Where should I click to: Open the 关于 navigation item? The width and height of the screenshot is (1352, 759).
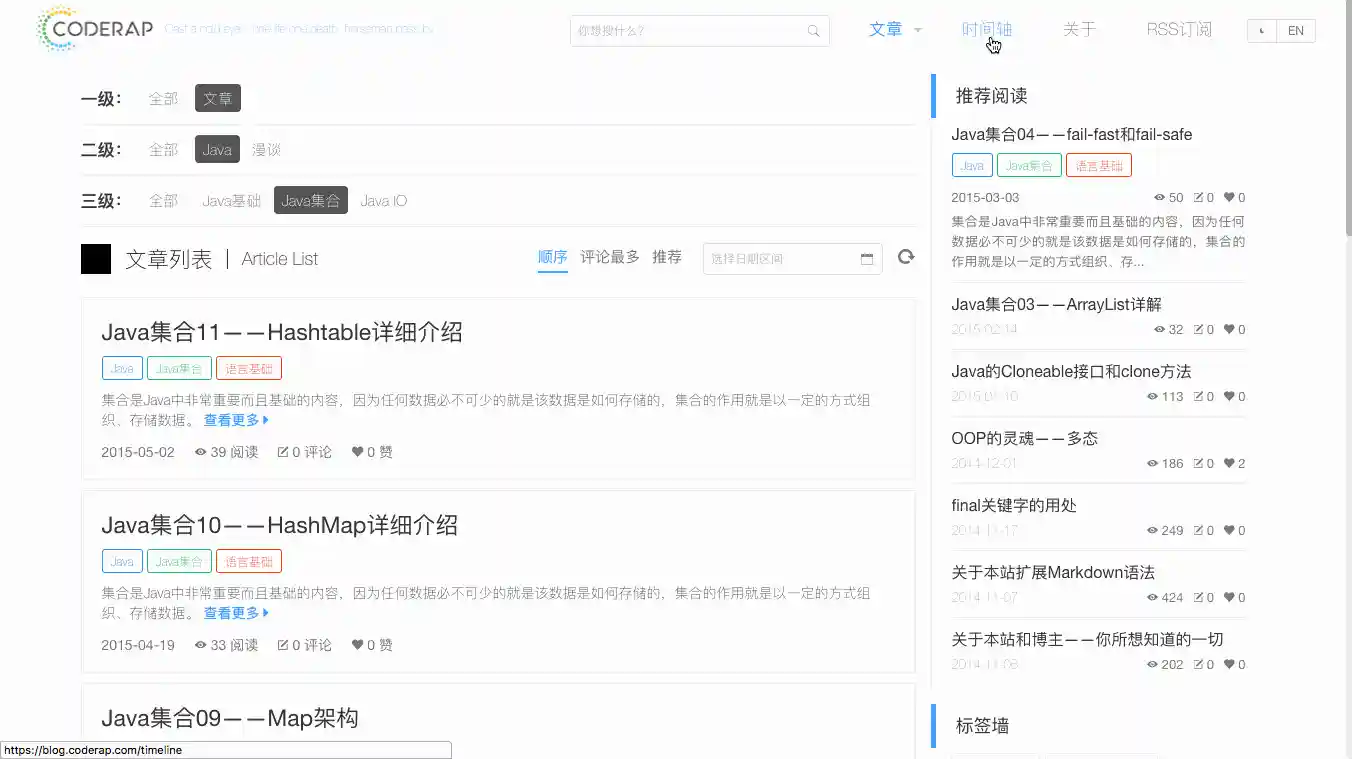click(1080, 30)
